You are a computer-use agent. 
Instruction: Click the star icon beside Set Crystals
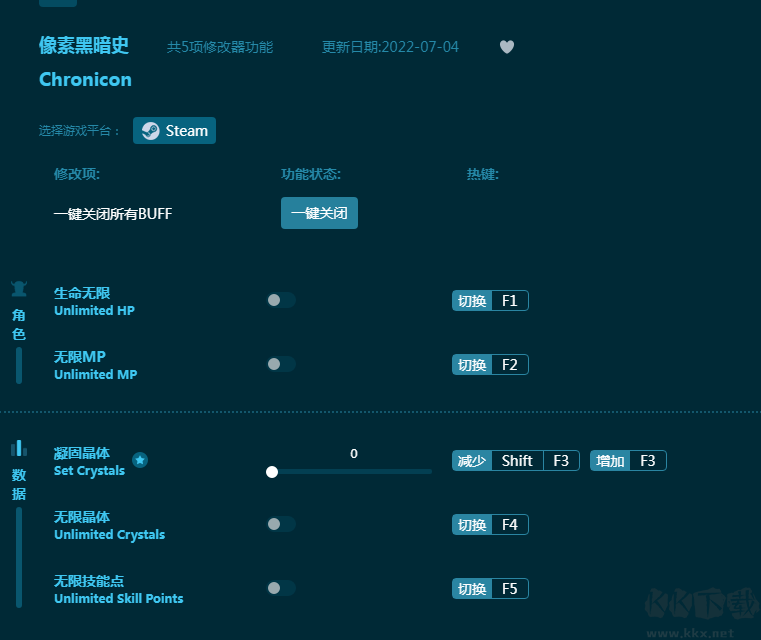pyautogui.click(x=140, y=460)
